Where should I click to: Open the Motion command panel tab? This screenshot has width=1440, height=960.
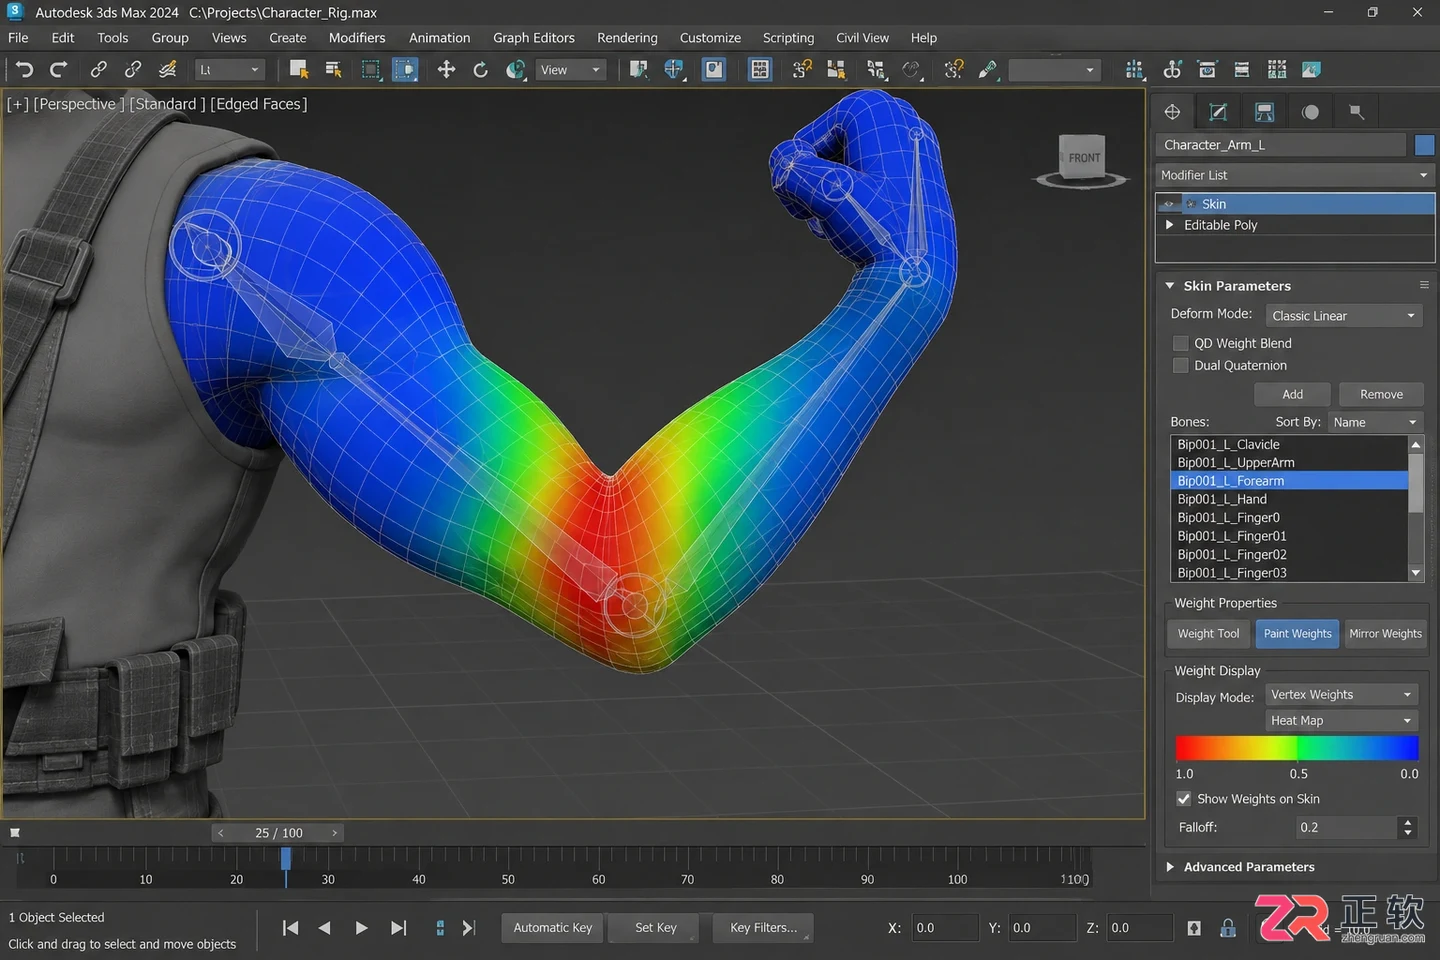click(1310, 112)
